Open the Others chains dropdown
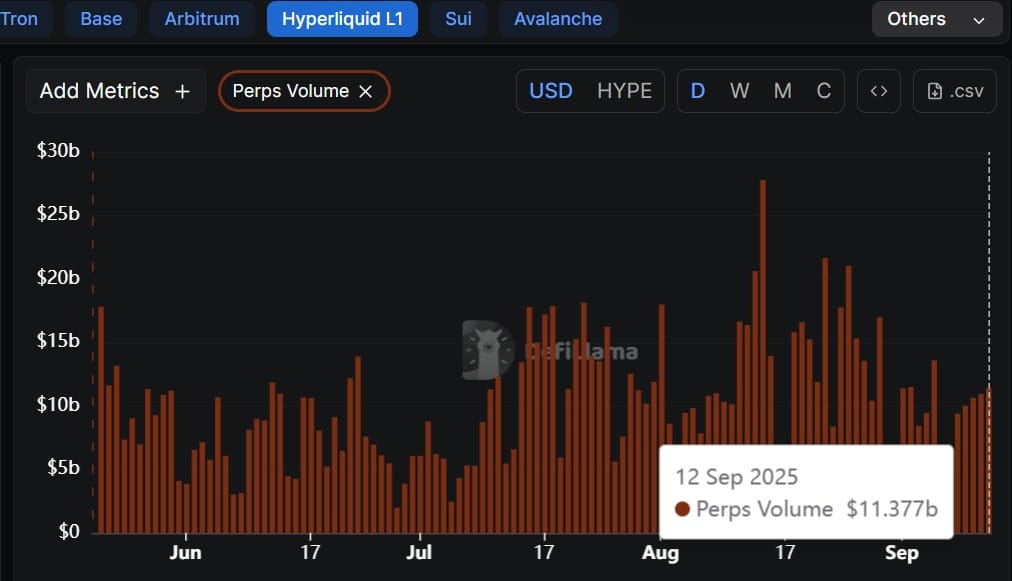The height and width of the screenshot is (581, 1012). 916,18
